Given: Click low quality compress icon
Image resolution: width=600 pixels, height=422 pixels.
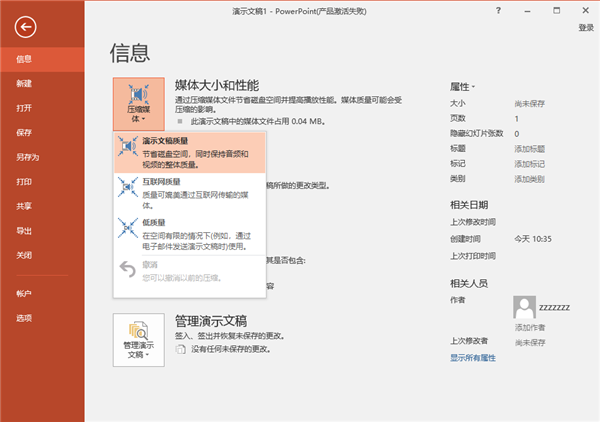Looking at the screenshot, I should pyautogui.click(x=128, y=228).
